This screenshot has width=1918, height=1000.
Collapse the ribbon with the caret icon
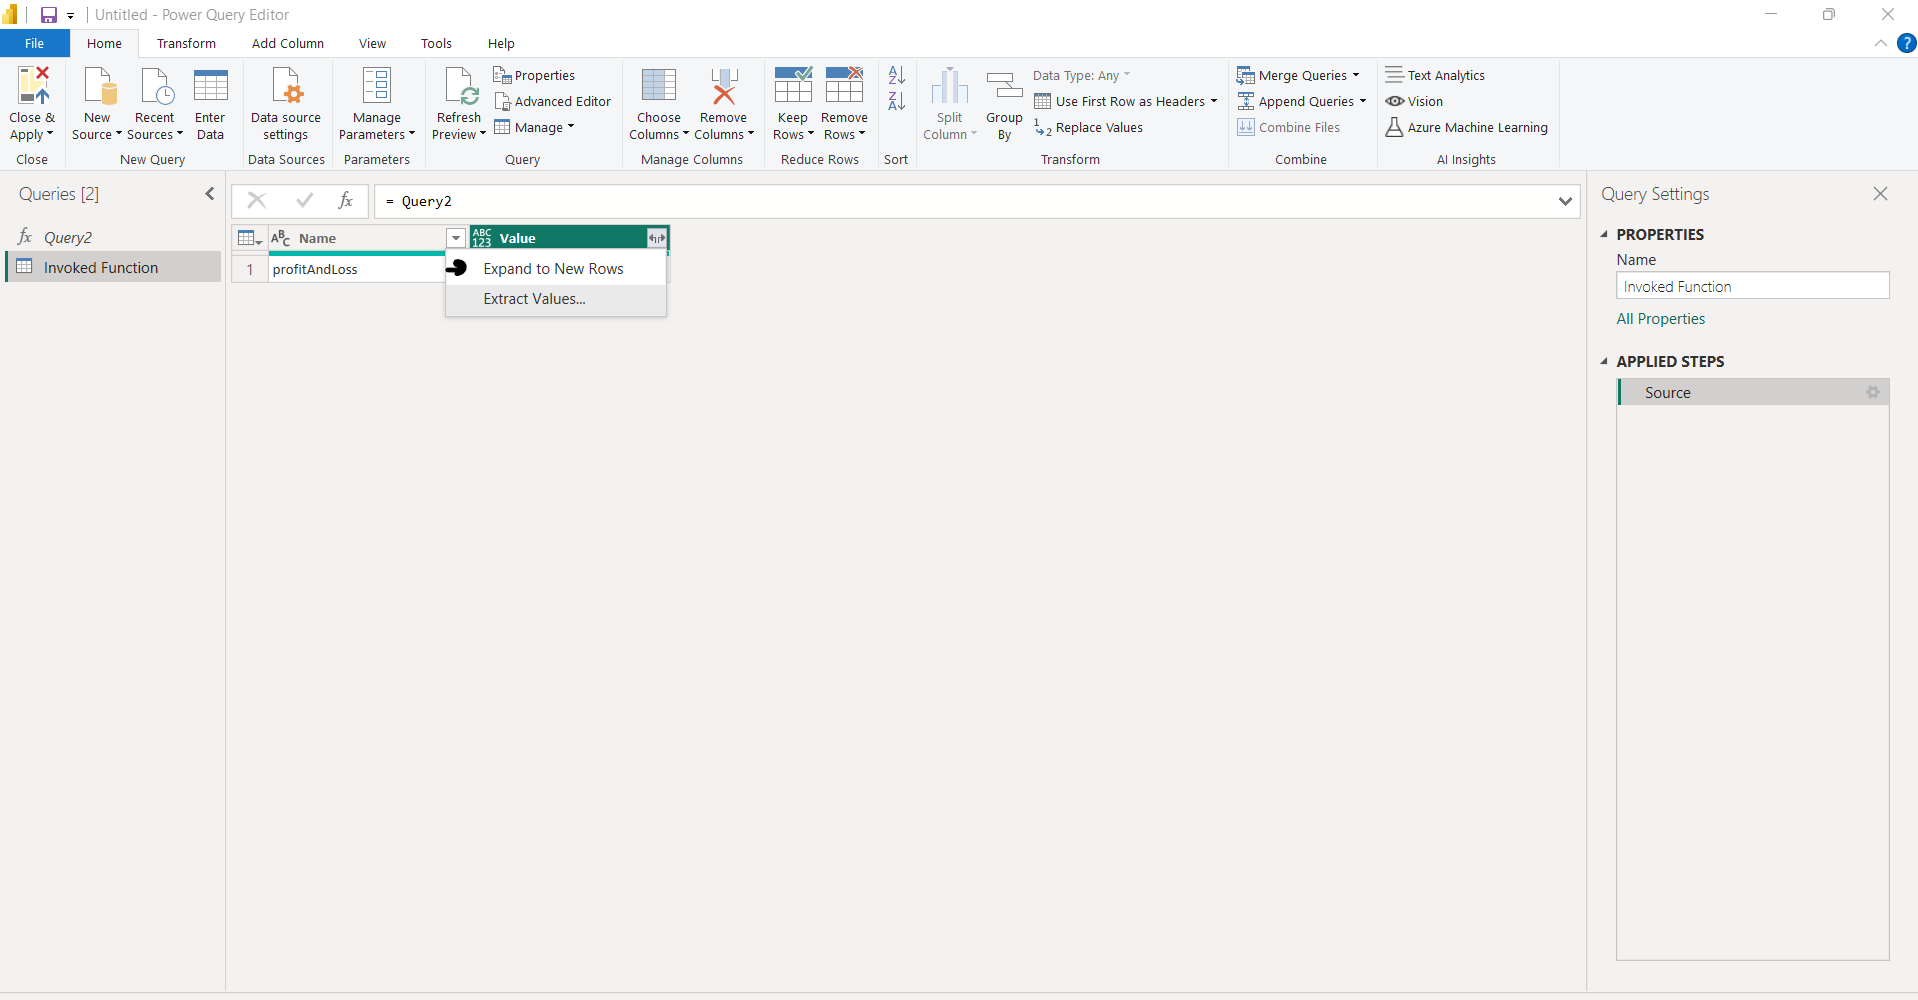[x=1880, y=43]
